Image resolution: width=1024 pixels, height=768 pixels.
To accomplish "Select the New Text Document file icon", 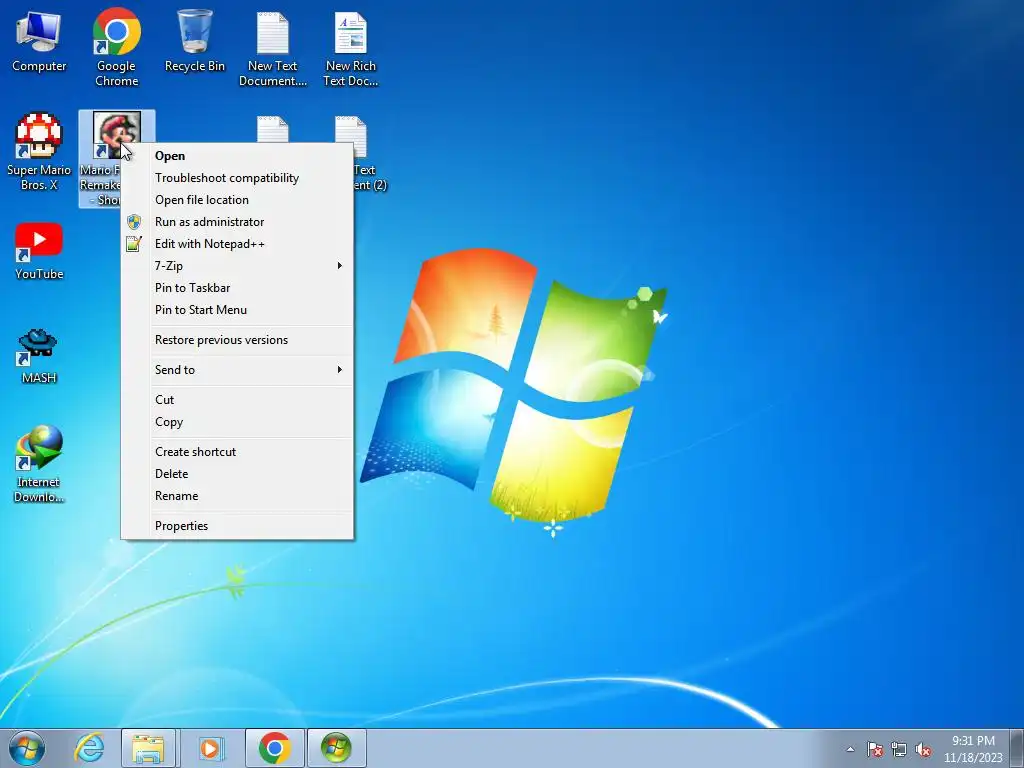I will [272, 49].
